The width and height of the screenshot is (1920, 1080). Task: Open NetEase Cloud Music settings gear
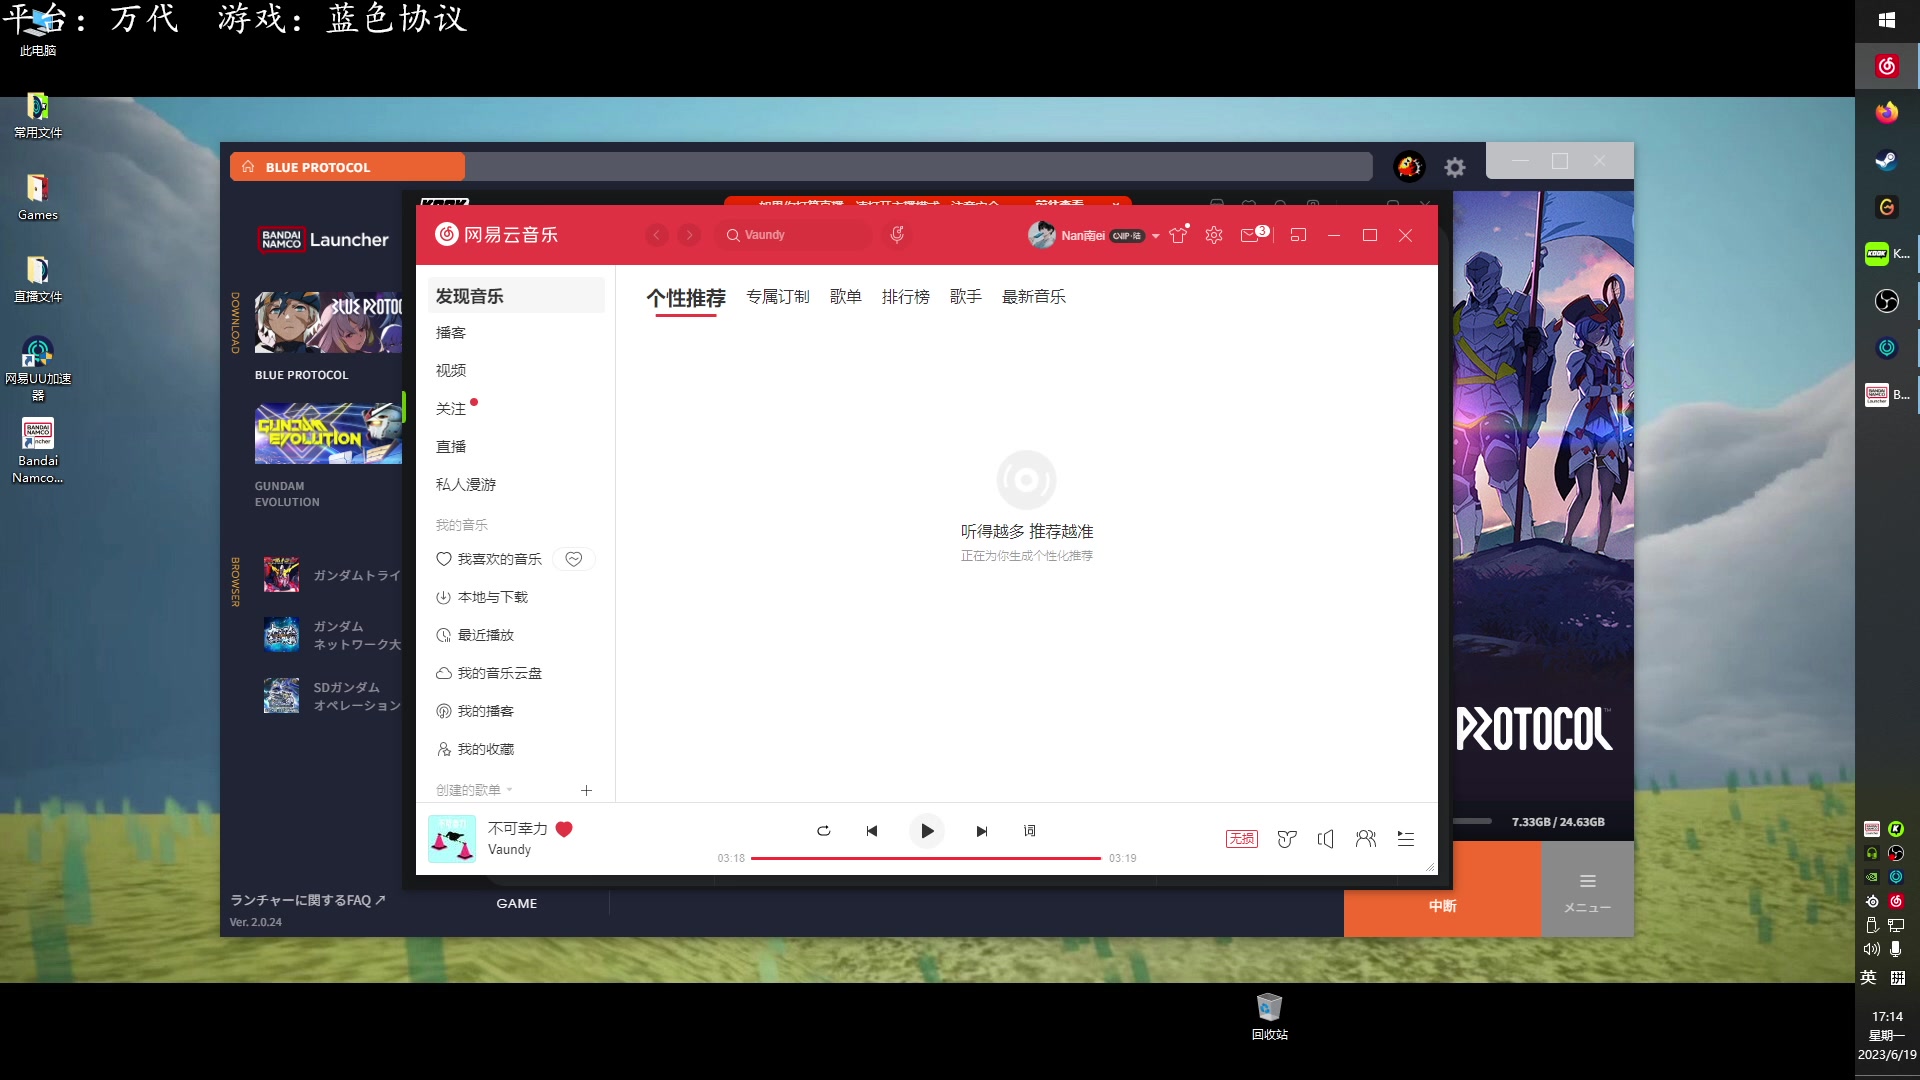click(1214, 235)
